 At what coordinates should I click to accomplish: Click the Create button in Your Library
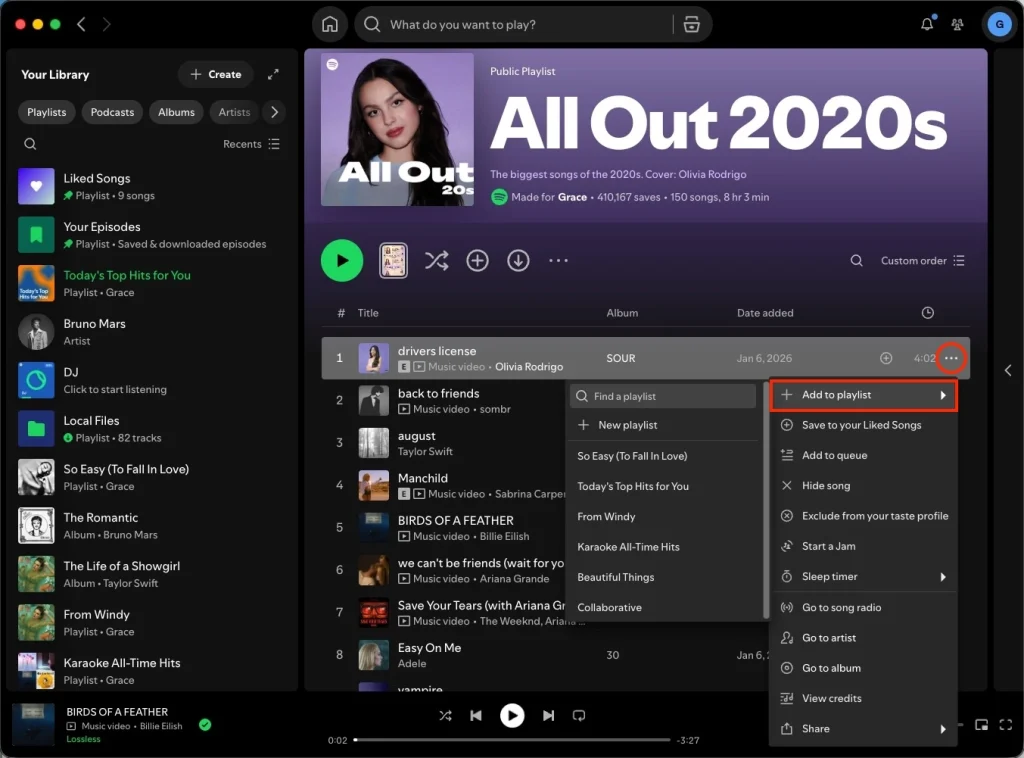215,73
